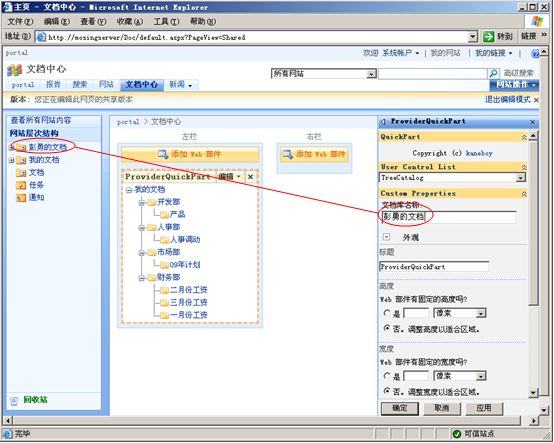The image size is (554, 443).
Task: Collapse the QuickPart section chevron
Action: [x=524, y=137]
